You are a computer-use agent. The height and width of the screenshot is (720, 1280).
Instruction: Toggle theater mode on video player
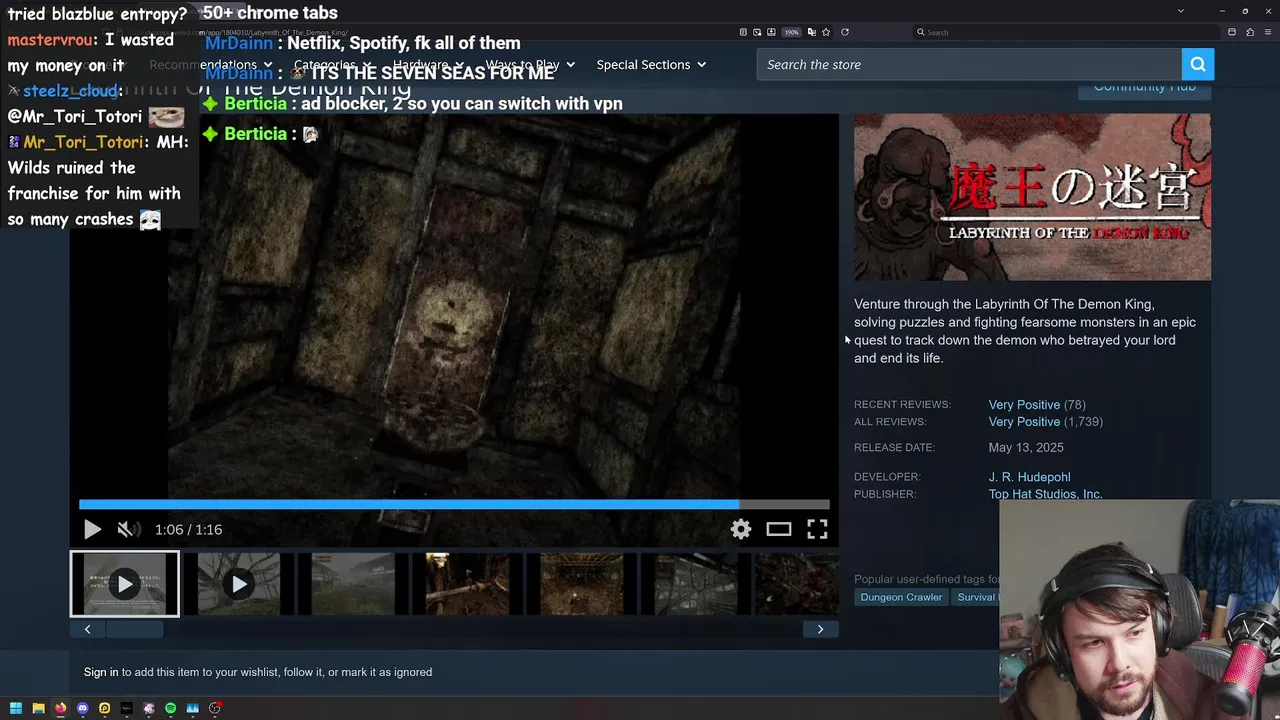tap(779, 529)
